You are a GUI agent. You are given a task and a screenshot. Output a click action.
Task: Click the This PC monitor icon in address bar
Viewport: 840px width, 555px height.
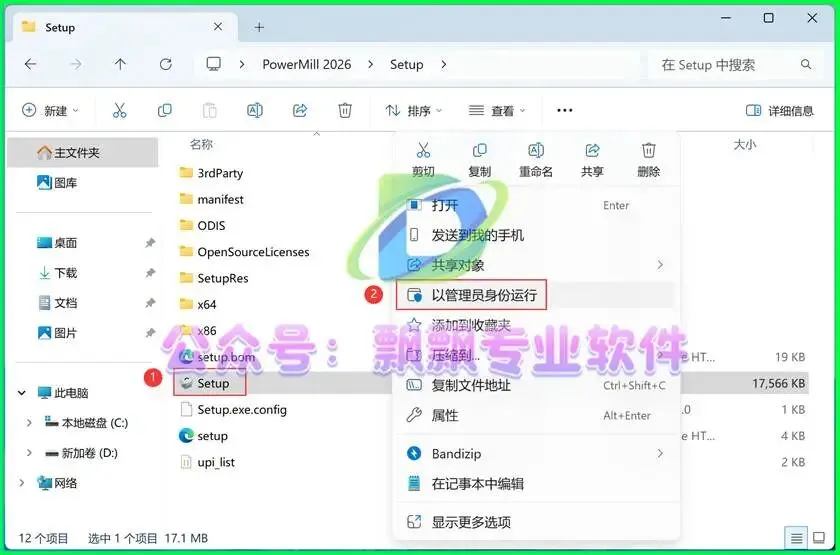(214, 65)
